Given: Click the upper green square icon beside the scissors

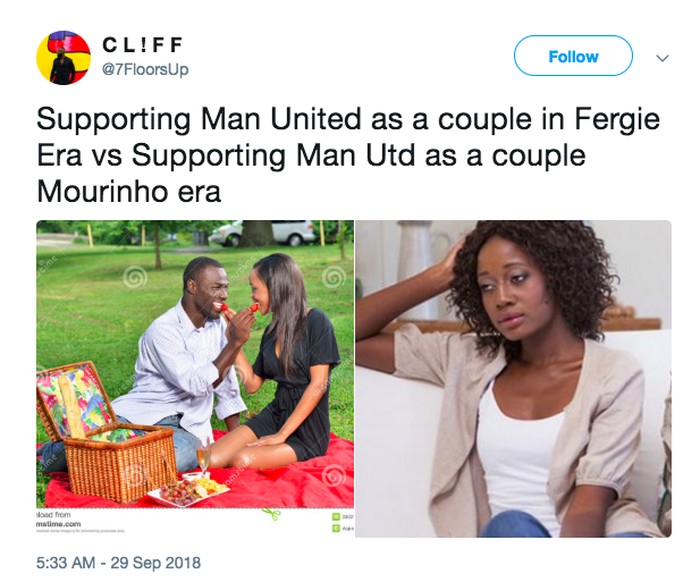Looking at the screenshot, I should click(x=335, y=517).
